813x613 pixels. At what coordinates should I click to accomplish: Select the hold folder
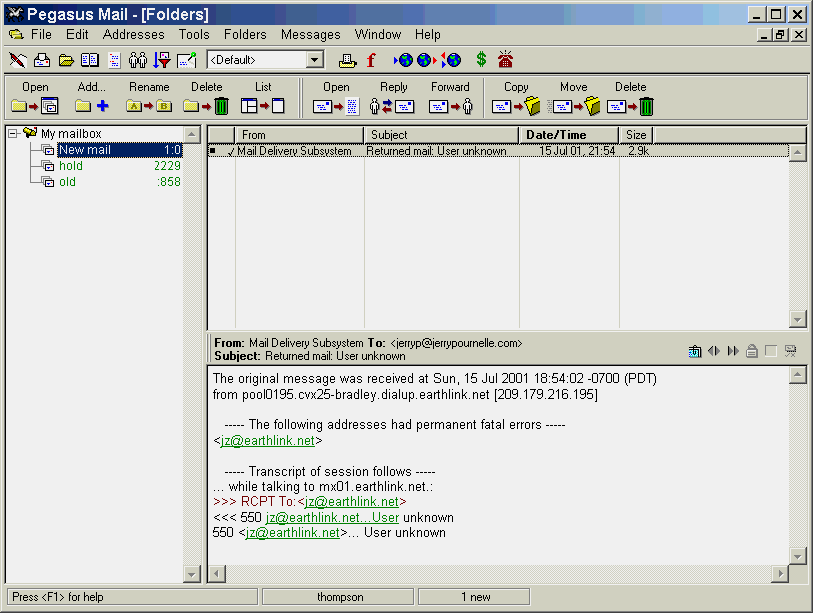(x=70, y=166)
